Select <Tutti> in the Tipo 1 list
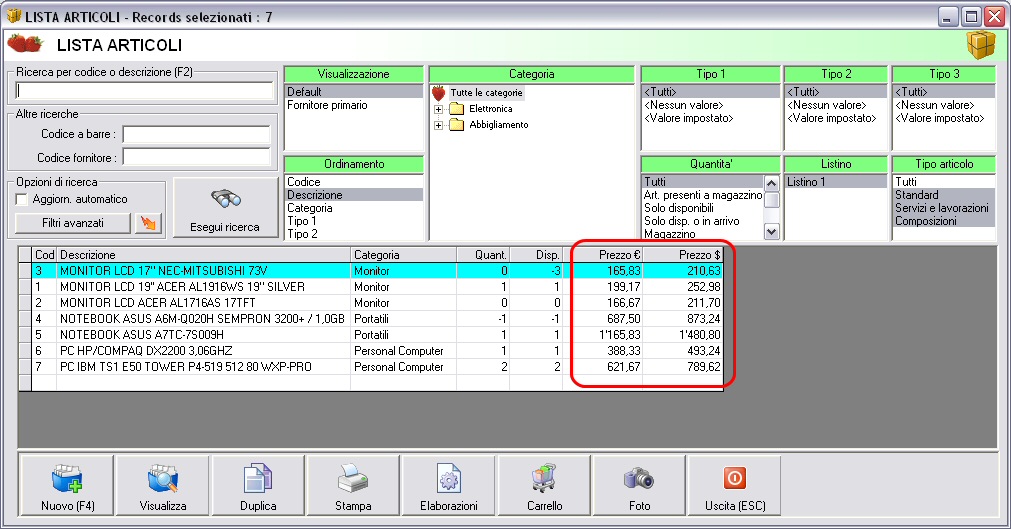1011x529 pixels. (711, 92)
